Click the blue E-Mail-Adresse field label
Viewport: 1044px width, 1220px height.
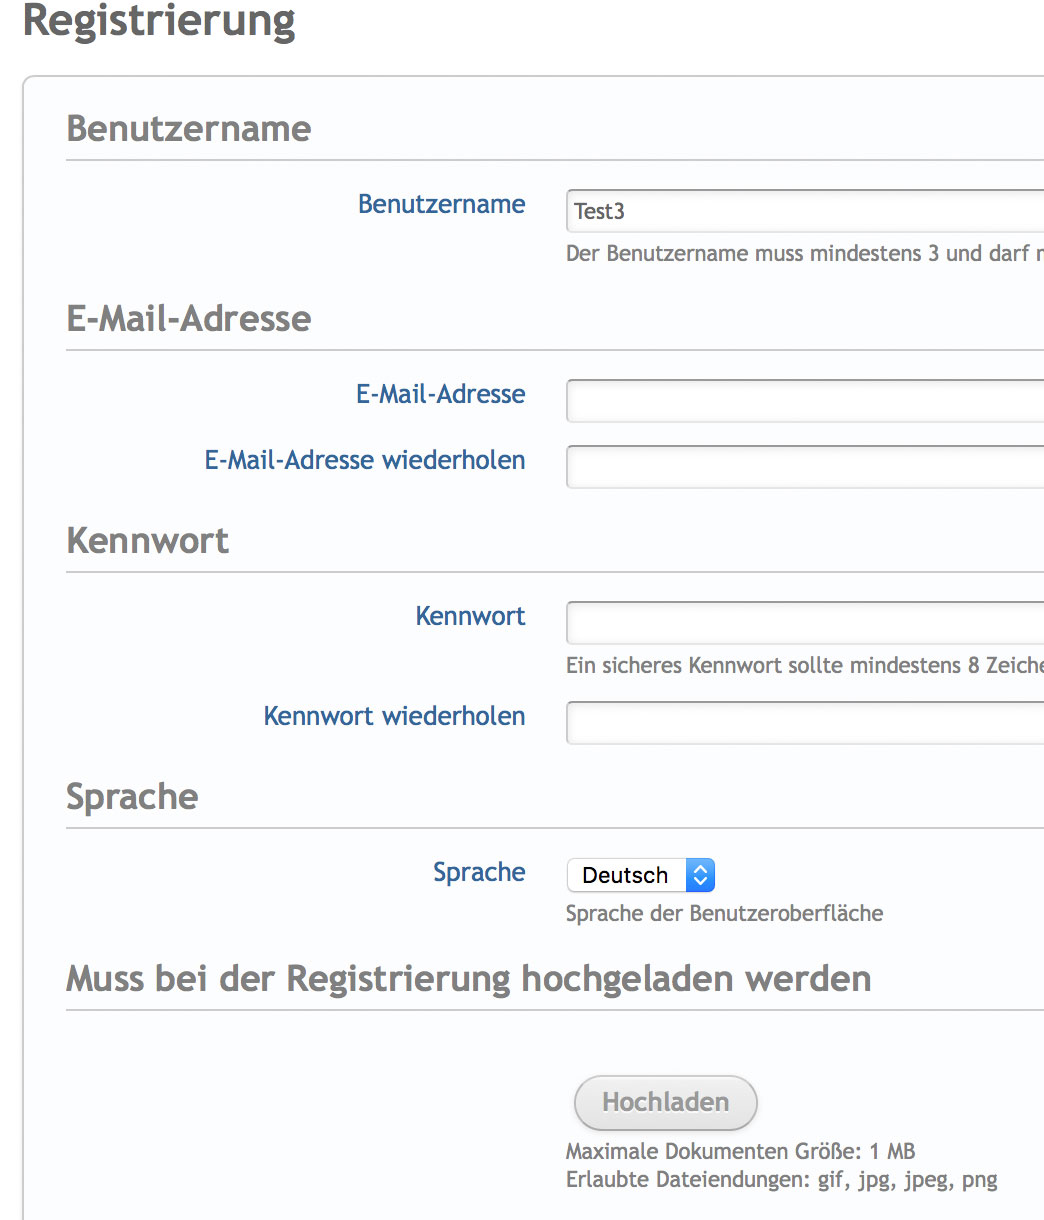click(x=440, y=394)
